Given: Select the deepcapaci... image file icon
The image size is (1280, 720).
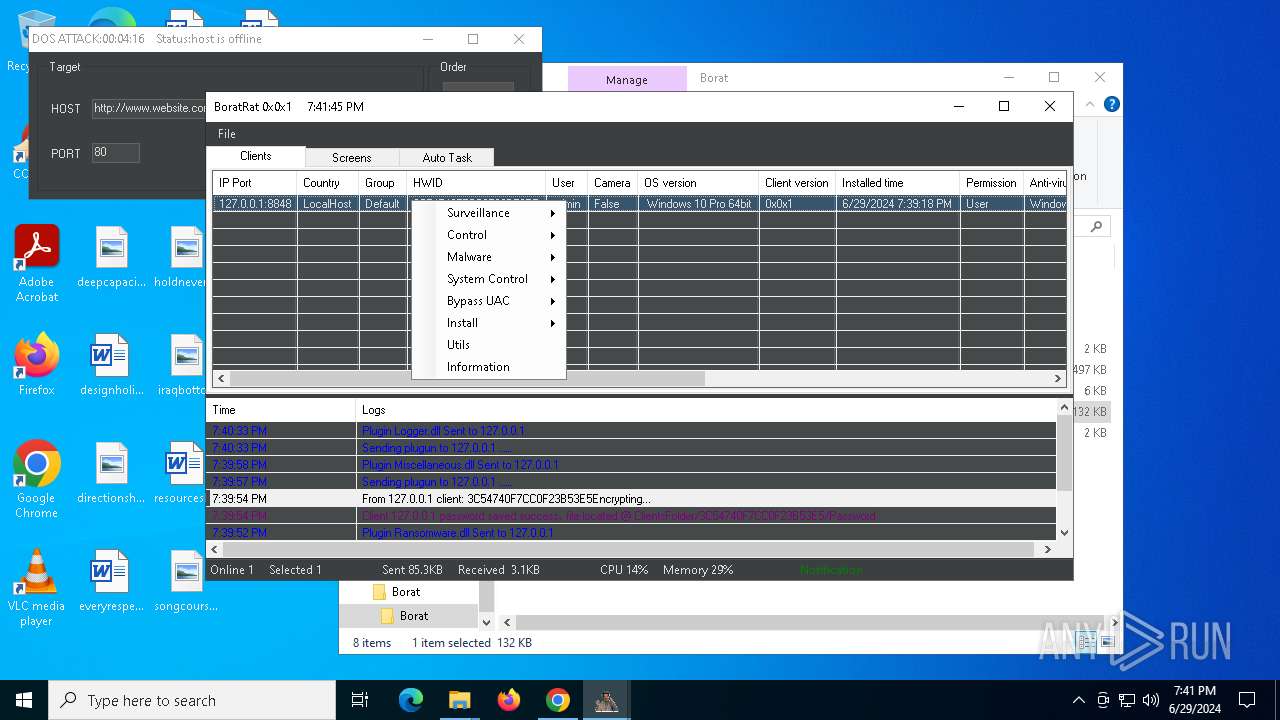Looking at the screenshot, I should click(111, 257).
